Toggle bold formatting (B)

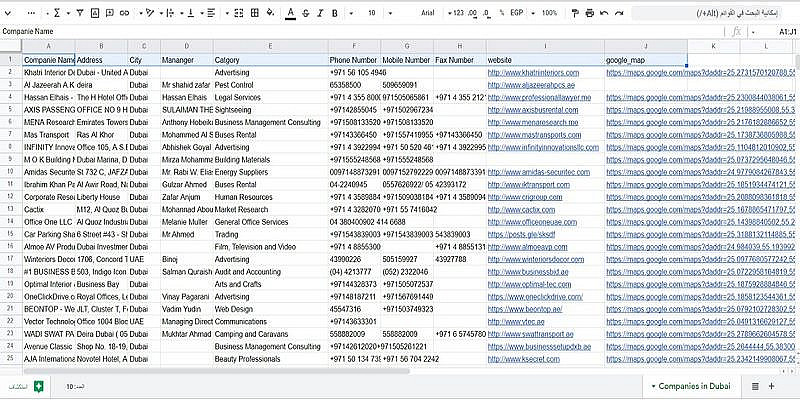pyautogui.click(x=335, y=13)
